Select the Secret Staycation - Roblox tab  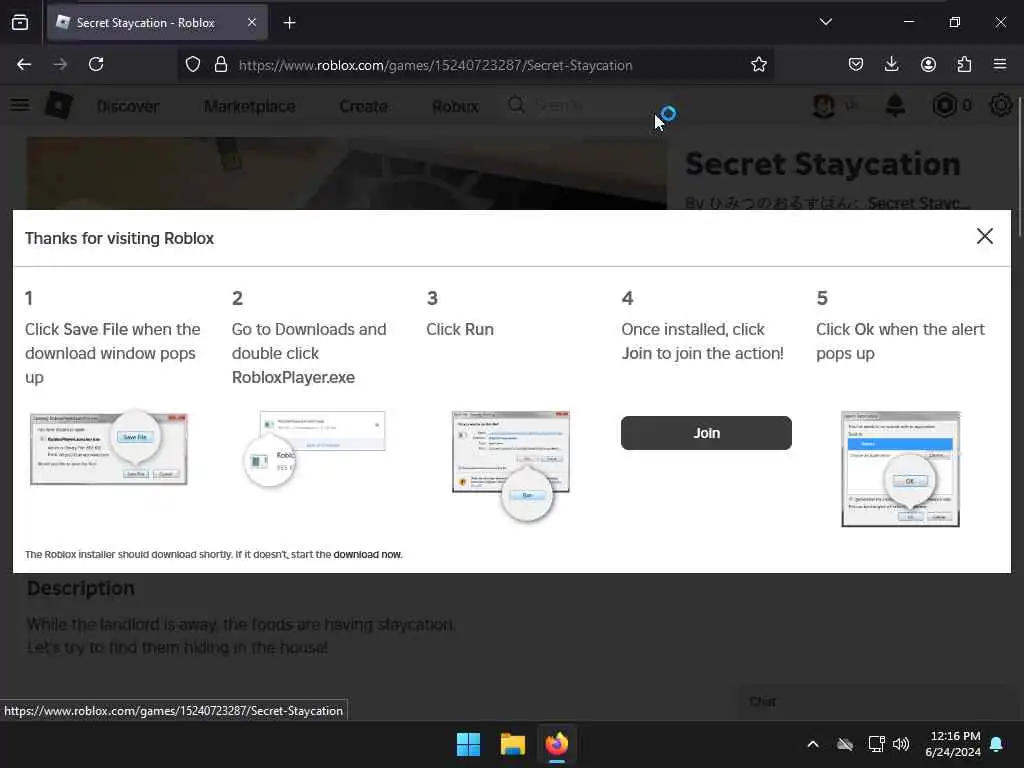coord(157,23)
